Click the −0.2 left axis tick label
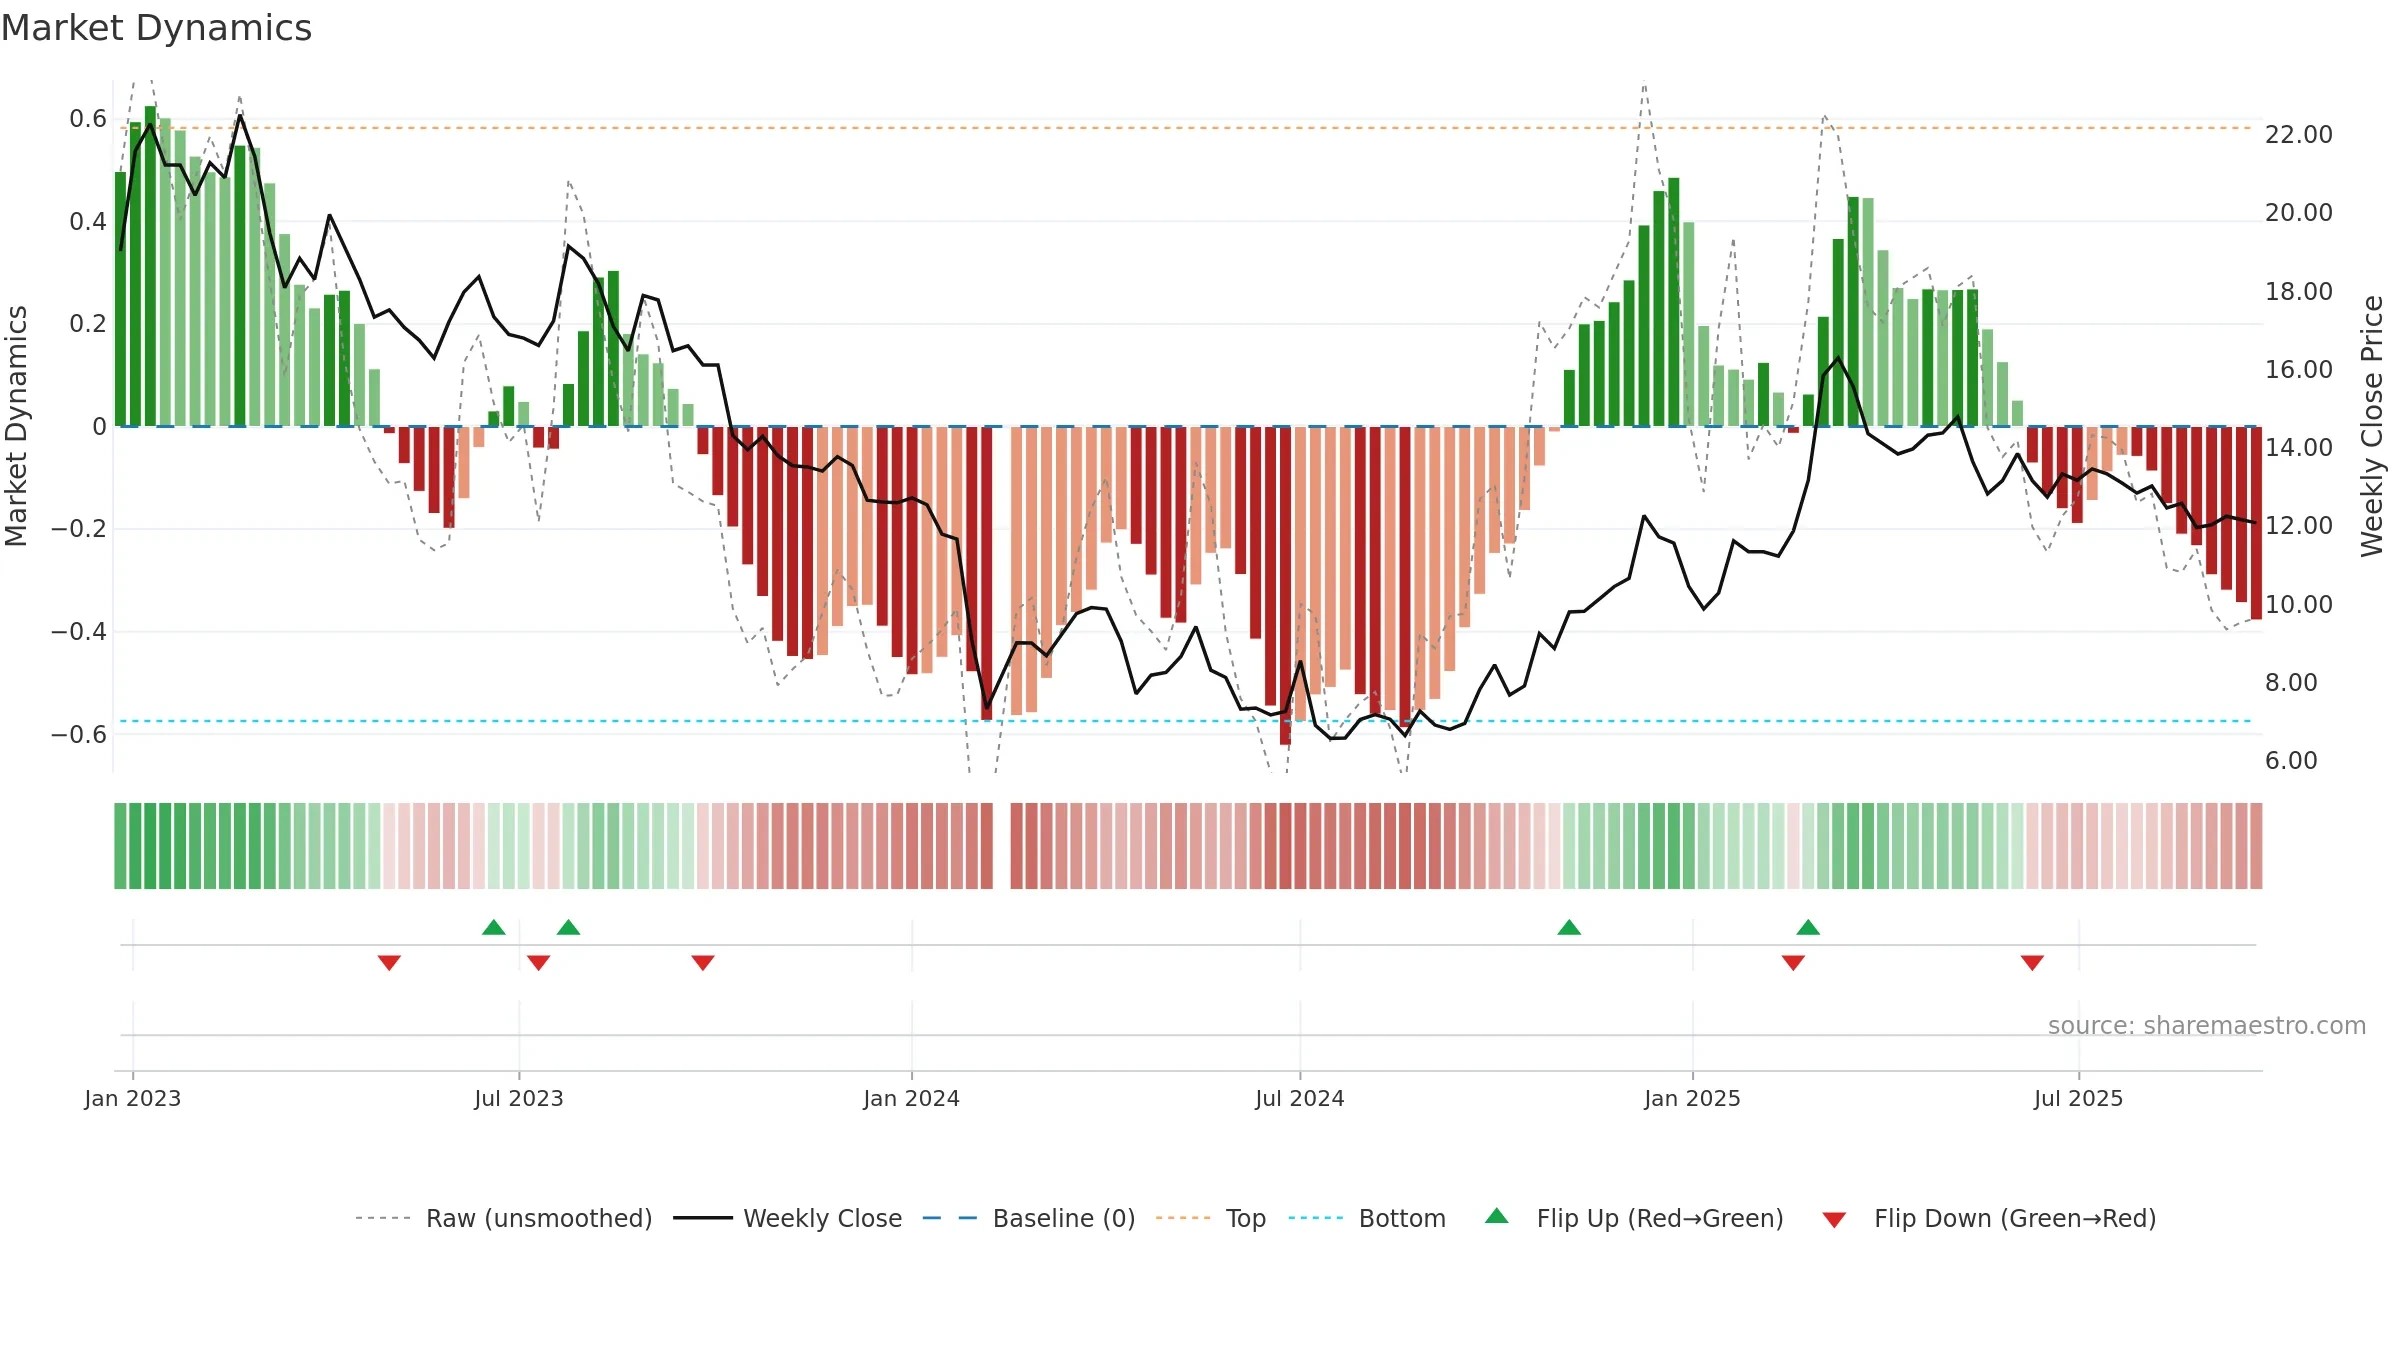This screenshot has height=1350, width=2400. click(79, 529)
